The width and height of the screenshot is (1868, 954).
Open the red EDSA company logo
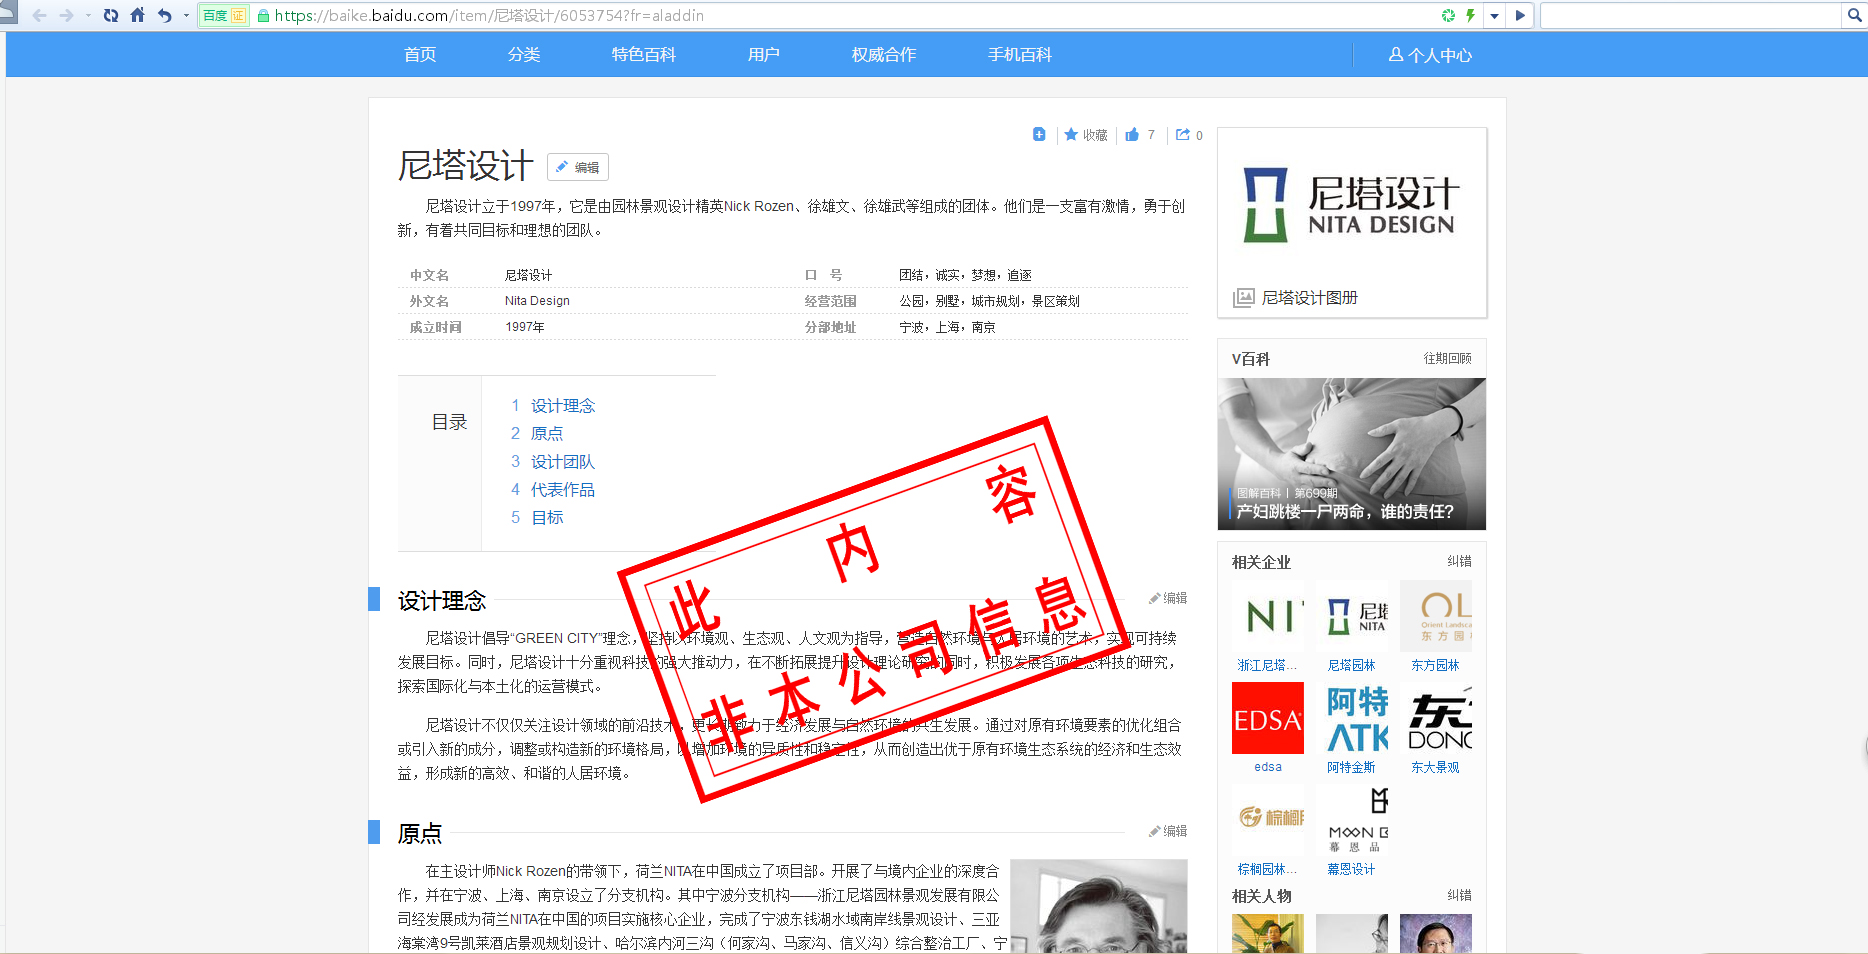coord(1267,718)
